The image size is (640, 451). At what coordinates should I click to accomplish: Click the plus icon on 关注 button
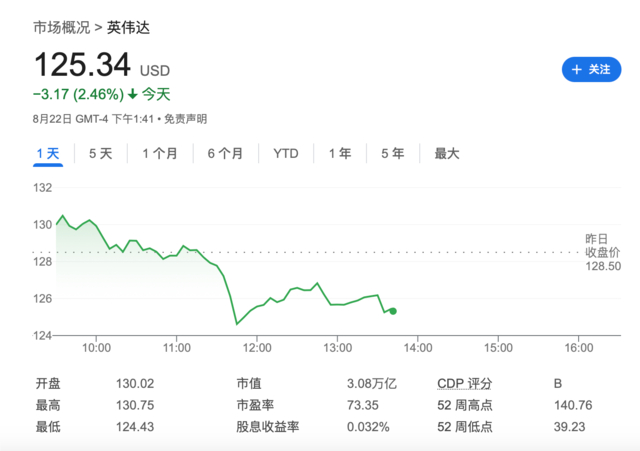click(576, 70)
